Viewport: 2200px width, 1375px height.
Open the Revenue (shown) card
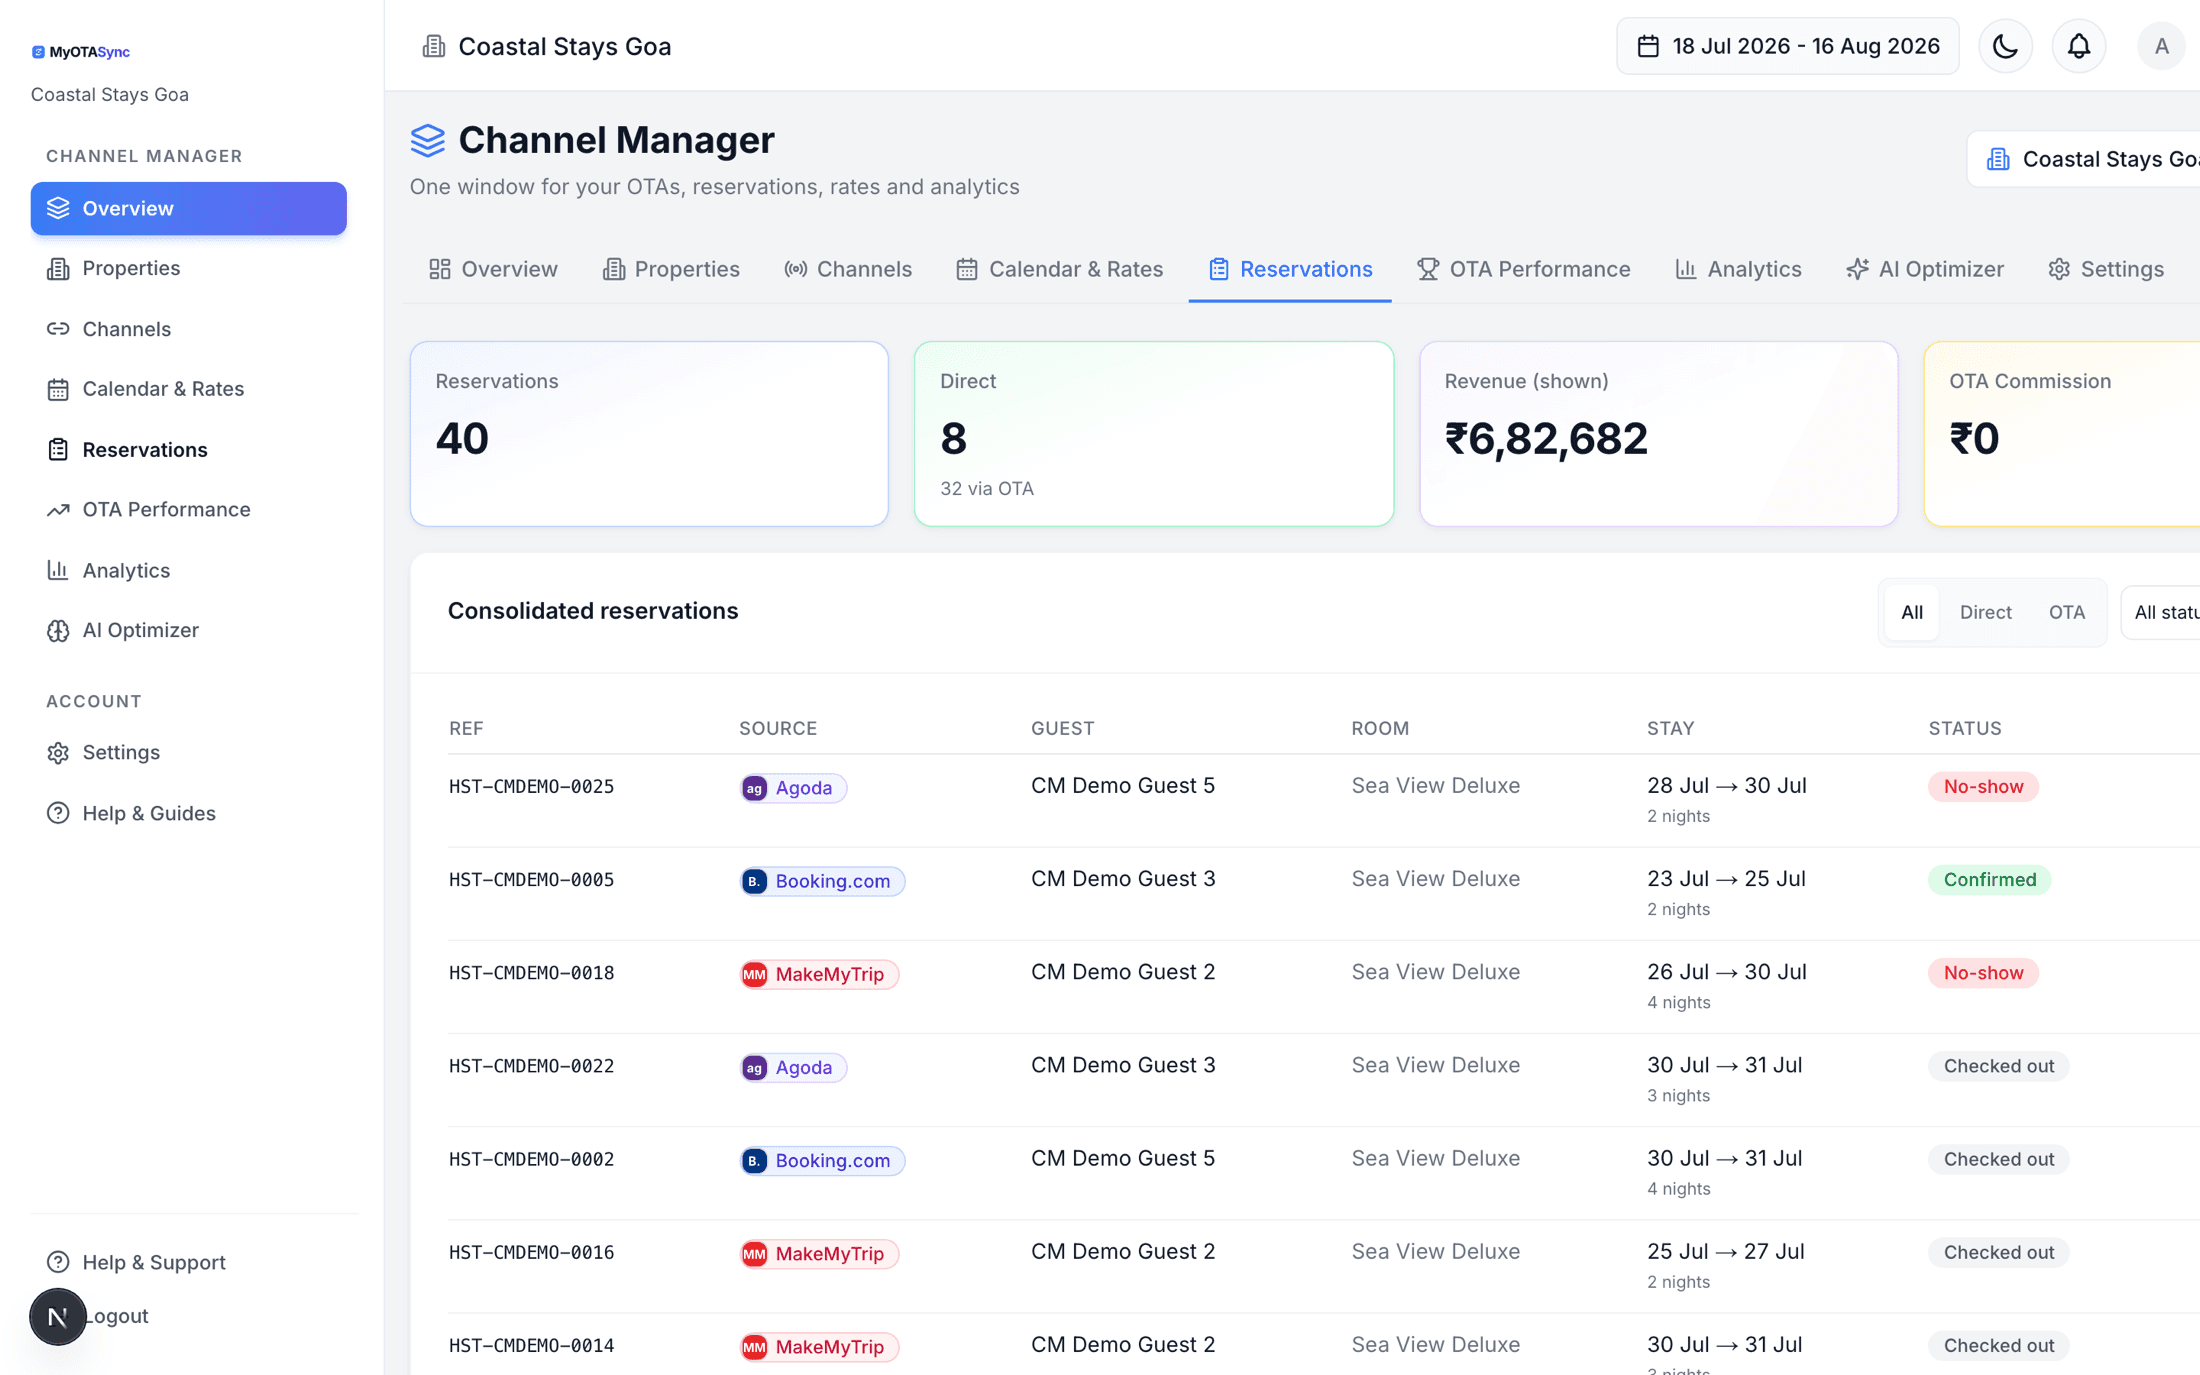(x=1659, y=434)
